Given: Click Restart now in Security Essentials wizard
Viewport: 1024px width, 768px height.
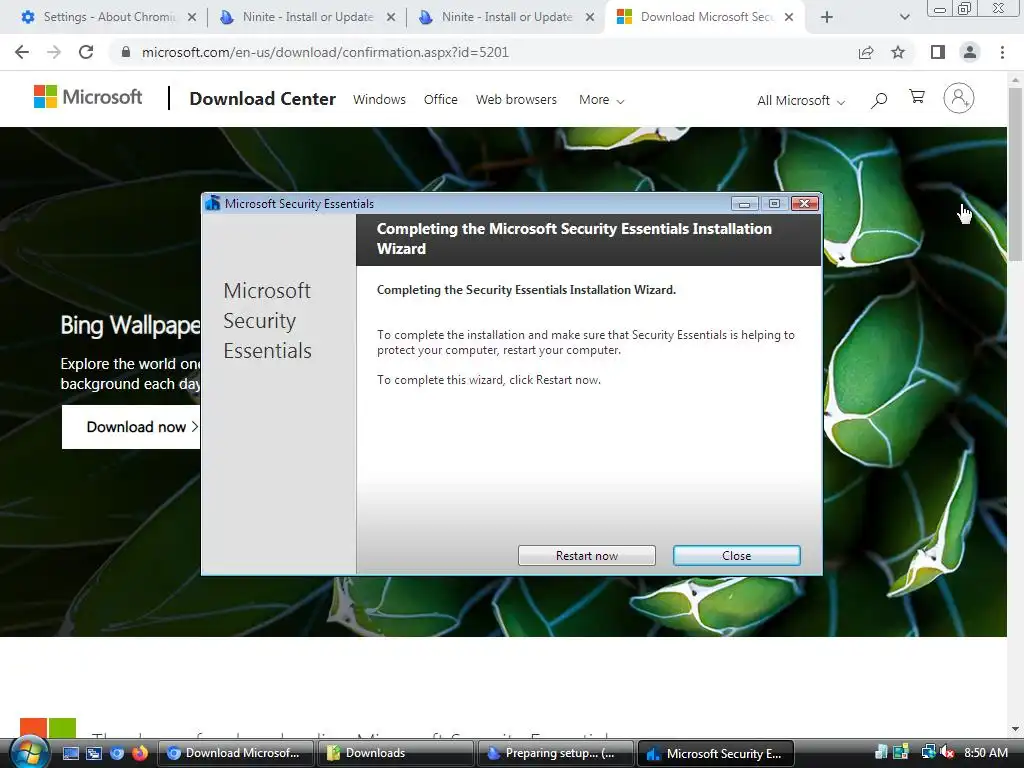Looking at the screenshot, I should point(586,556).
